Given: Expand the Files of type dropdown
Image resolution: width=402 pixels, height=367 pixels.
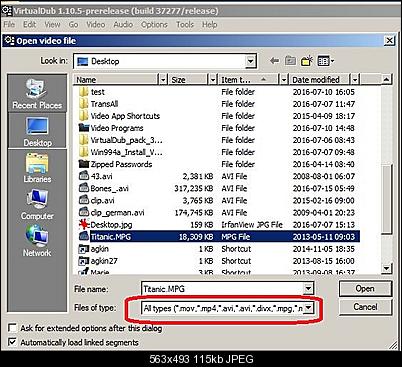Looking at the screenshot, I should pos(308,308).
